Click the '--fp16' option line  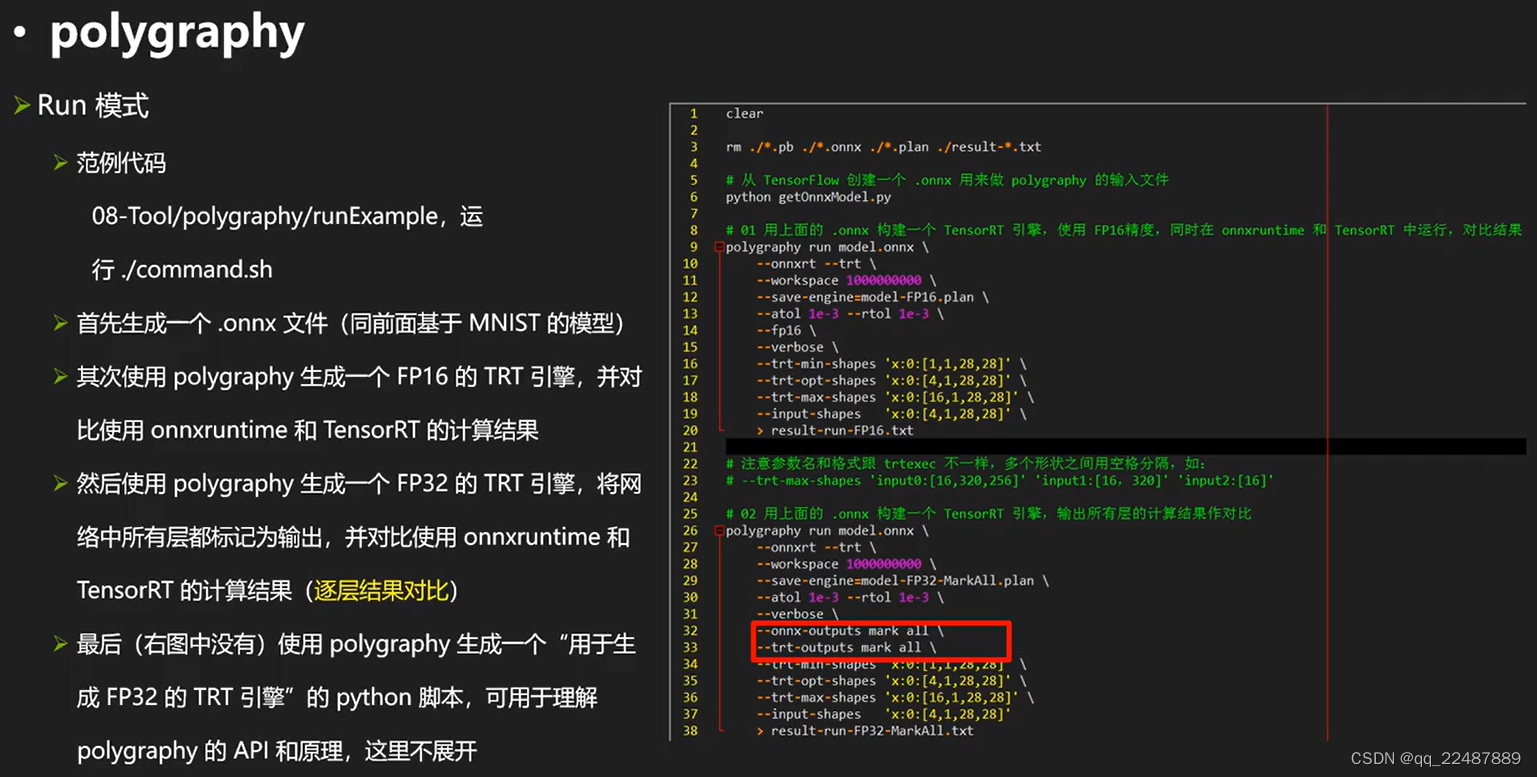point(786,330)
